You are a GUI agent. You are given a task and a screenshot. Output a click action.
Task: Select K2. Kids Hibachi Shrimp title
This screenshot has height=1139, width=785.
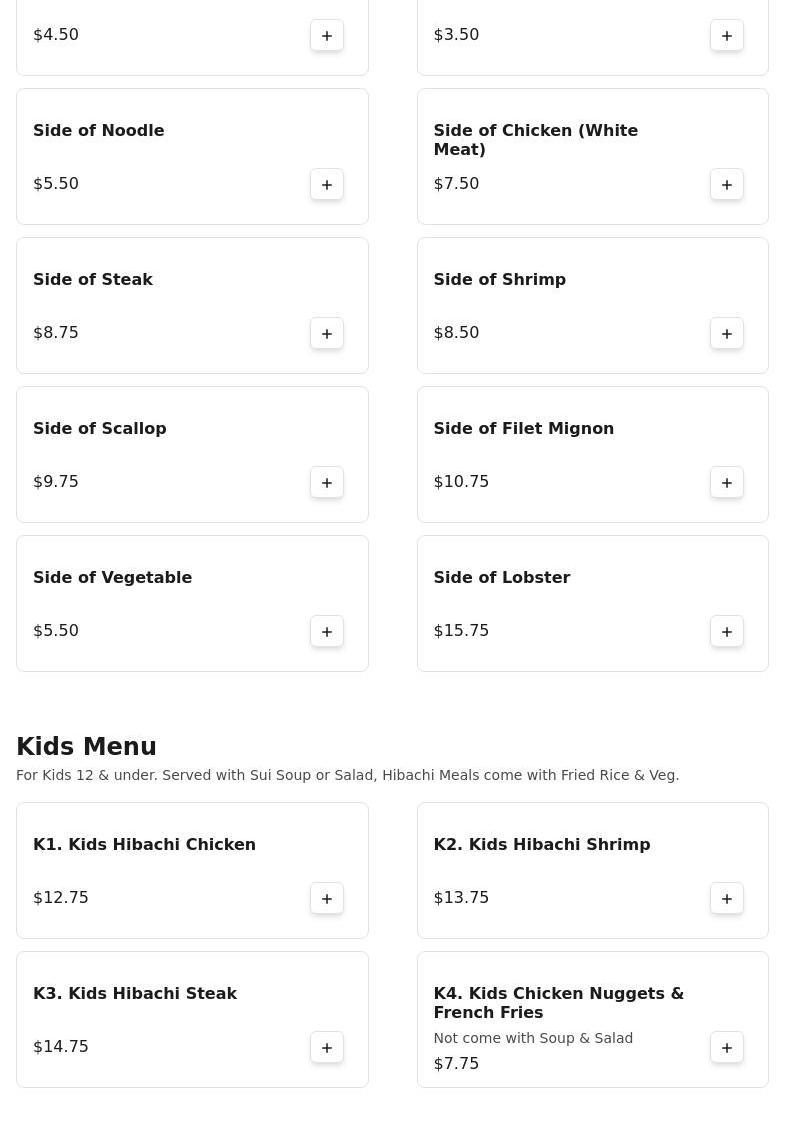(541, 844)
